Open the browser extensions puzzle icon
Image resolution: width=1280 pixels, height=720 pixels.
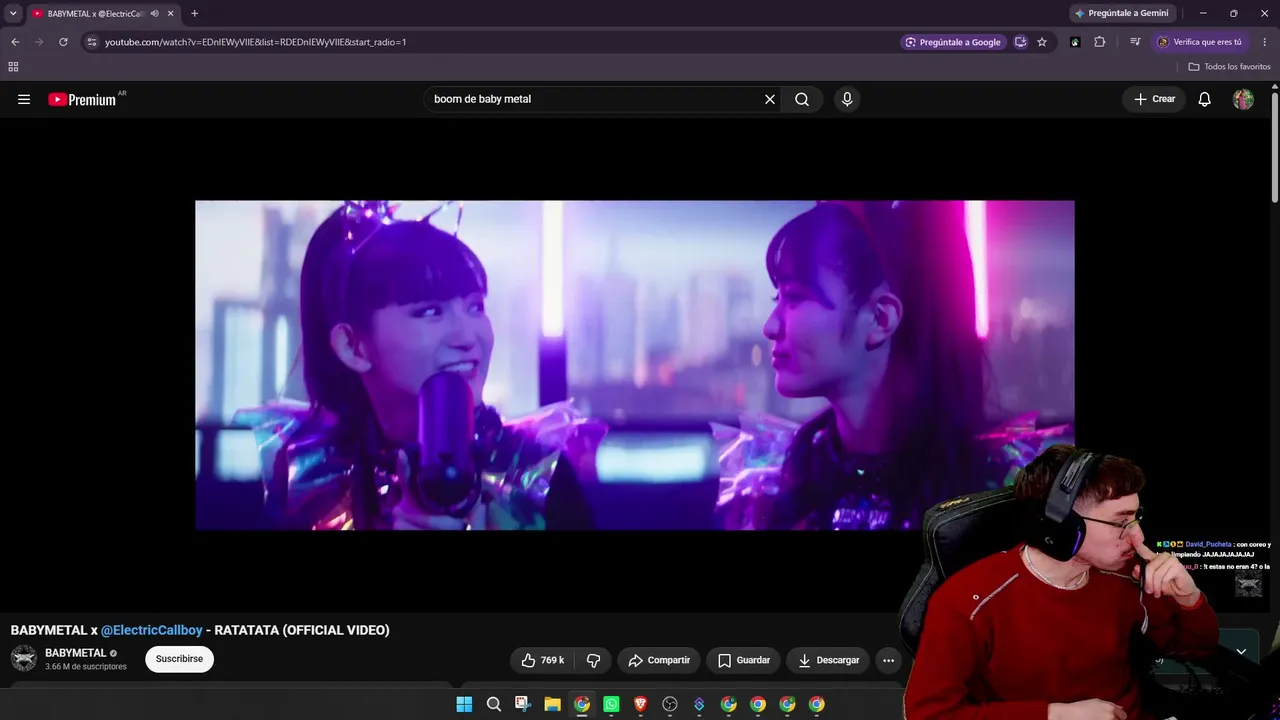(1100, 42)
